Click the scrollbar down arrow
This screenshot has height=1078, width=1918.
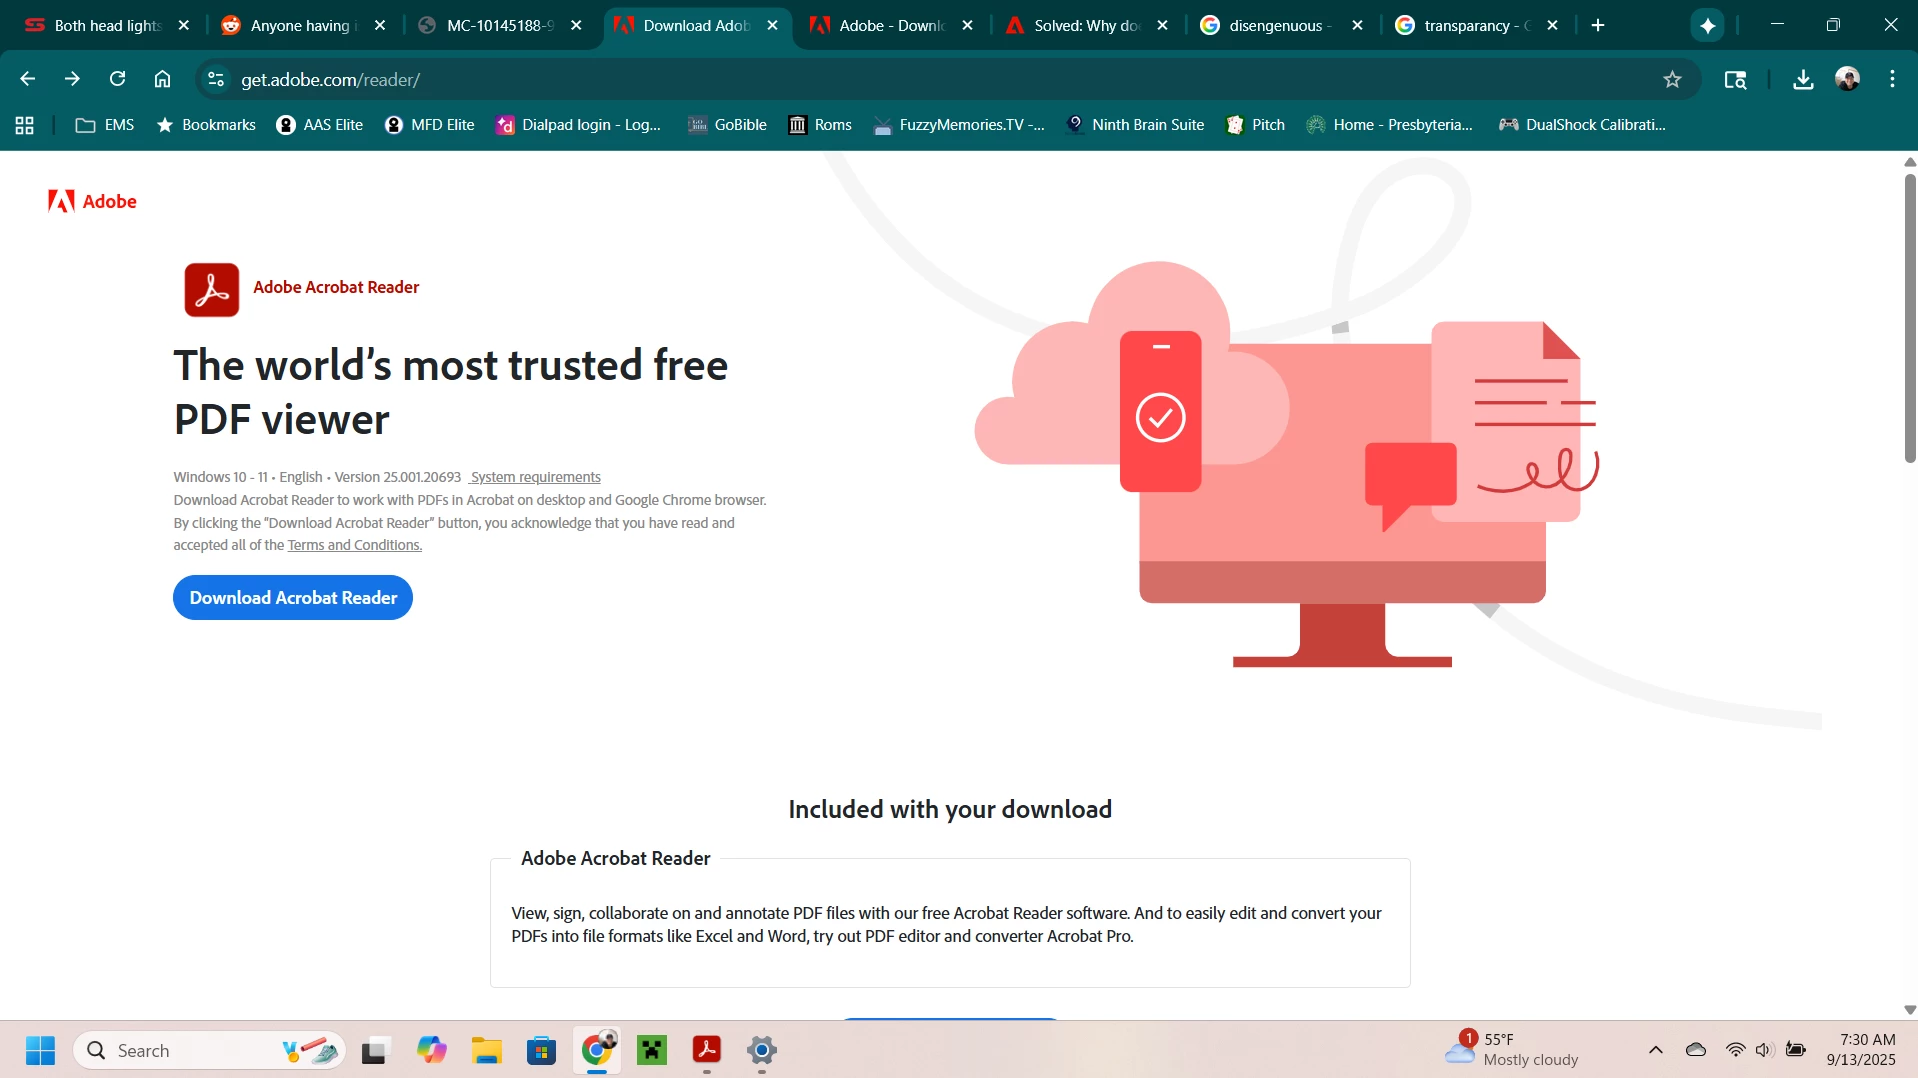tap(1910, 1010)
